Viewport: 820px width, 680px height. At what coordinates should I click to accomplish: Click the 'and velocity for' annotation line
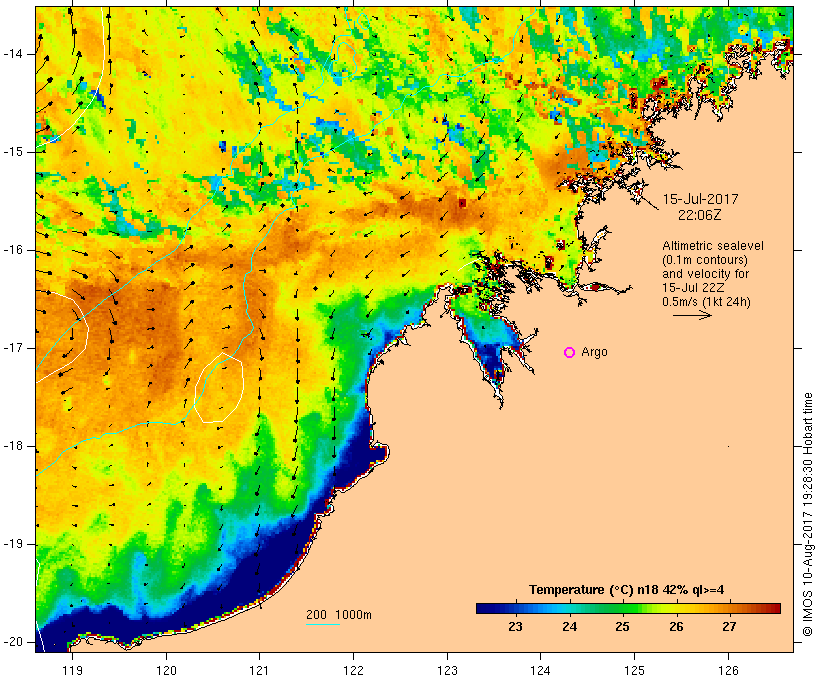pos(705,274)
